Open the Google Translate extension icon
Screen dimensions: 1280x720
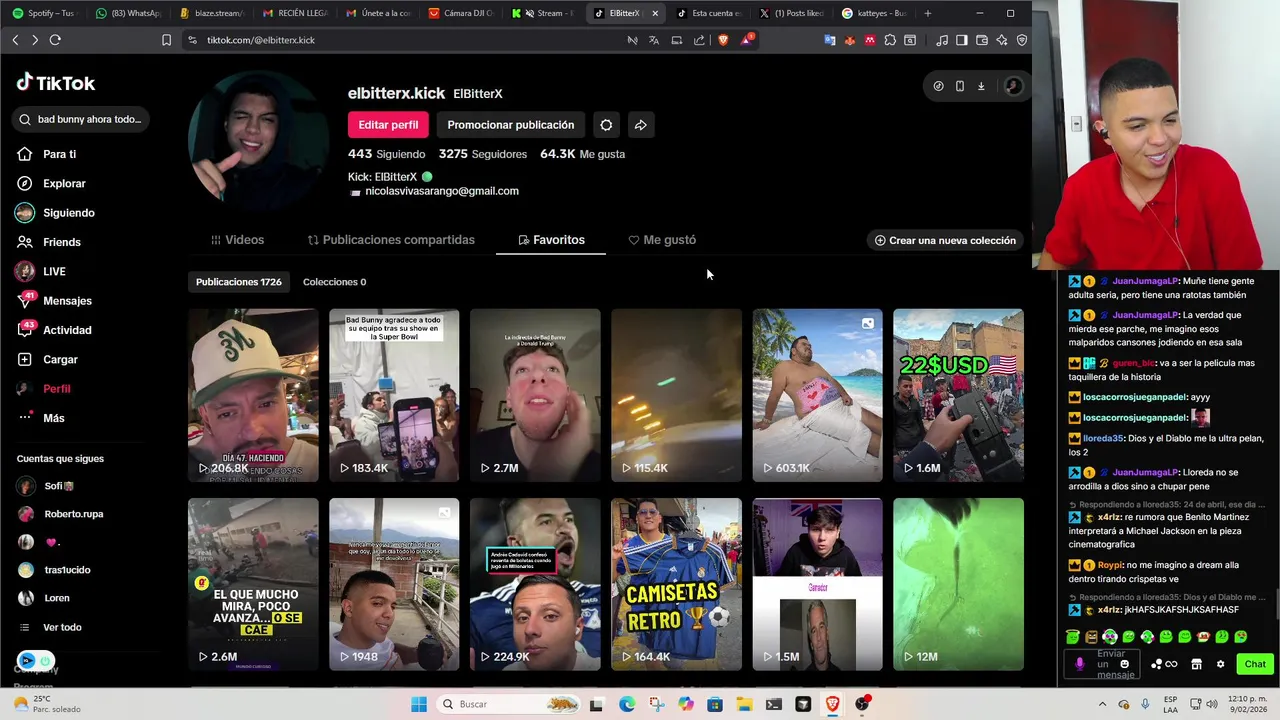(829, 40)
